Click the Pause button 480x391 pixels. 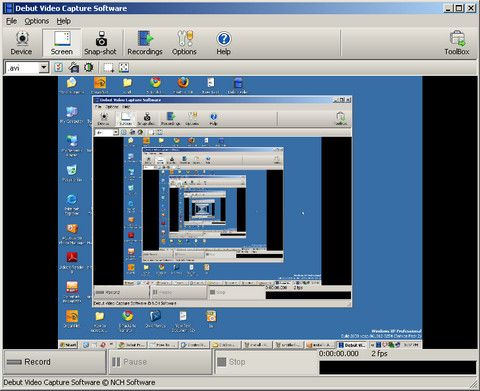tap(160, 362)
